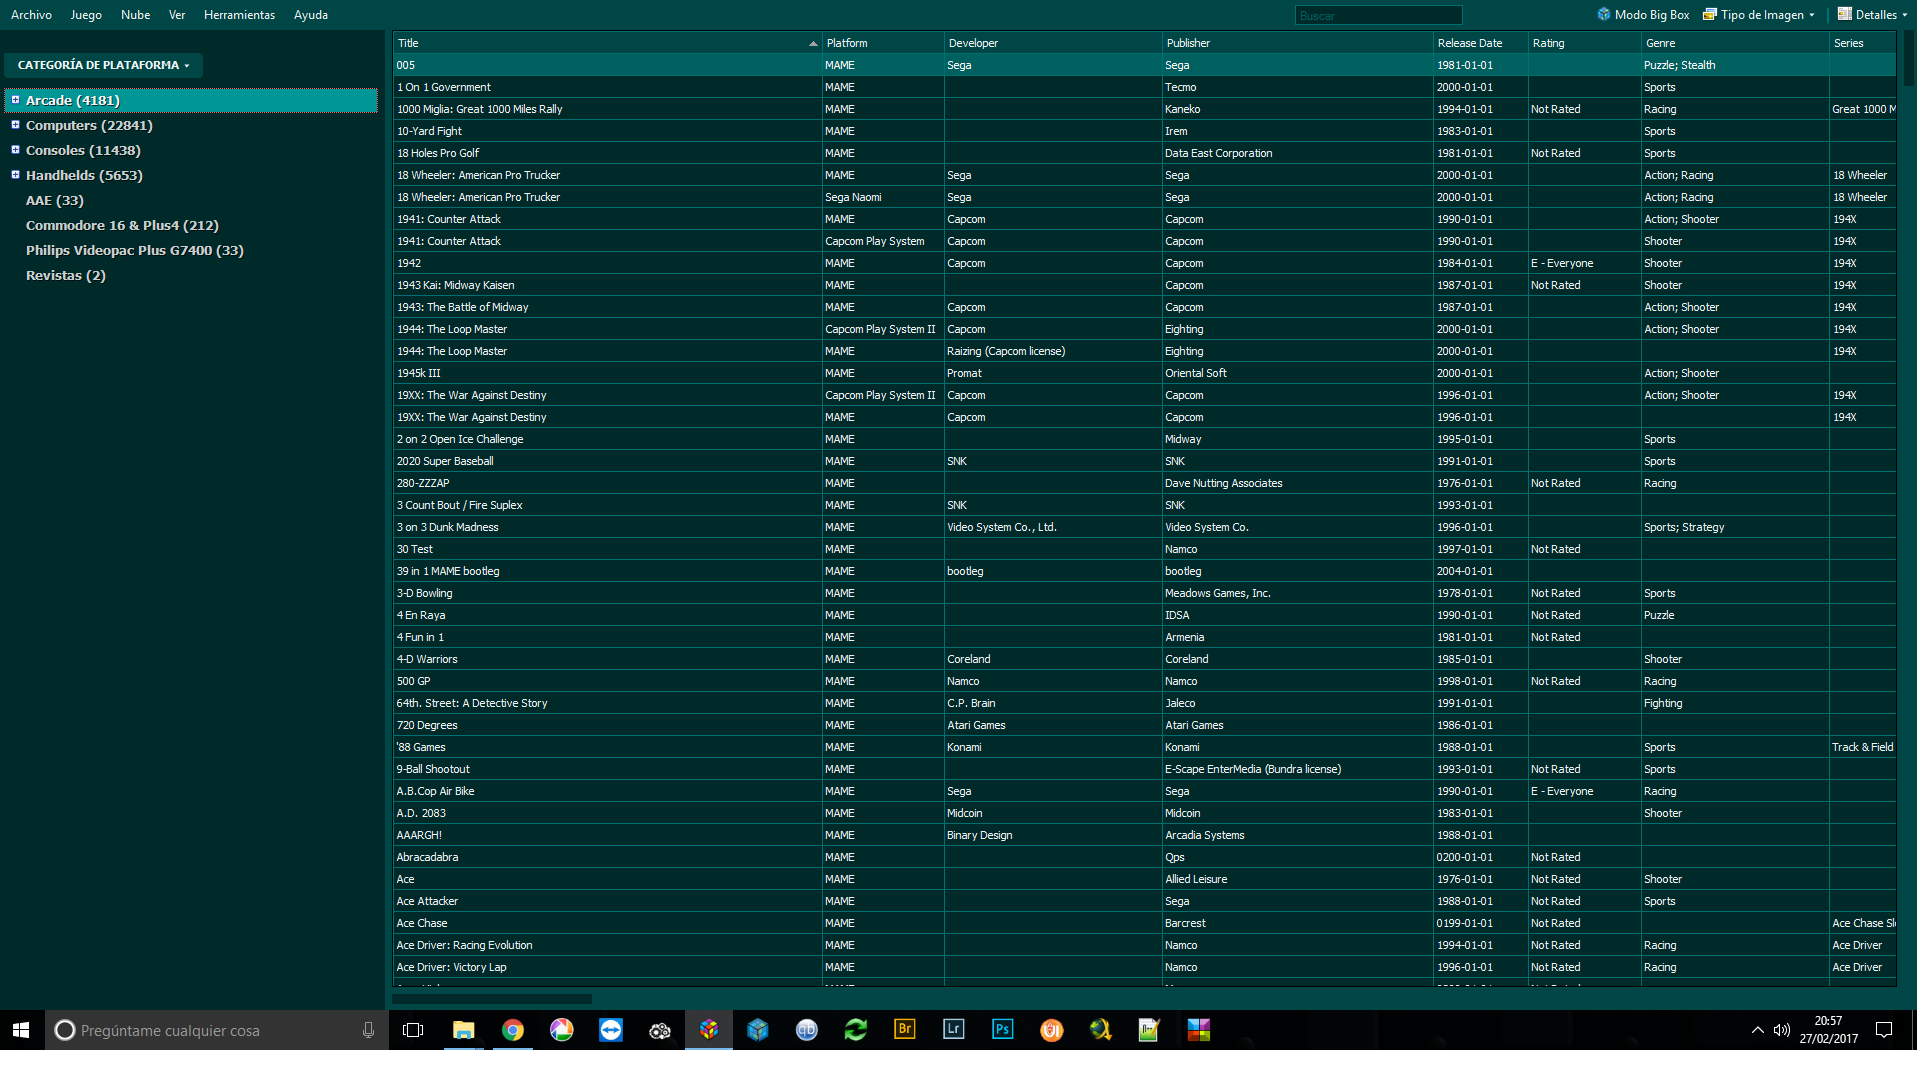Click the Detalles list view icon
The width and height of the screenshot is (1920, 1080).
[1845, 14]
